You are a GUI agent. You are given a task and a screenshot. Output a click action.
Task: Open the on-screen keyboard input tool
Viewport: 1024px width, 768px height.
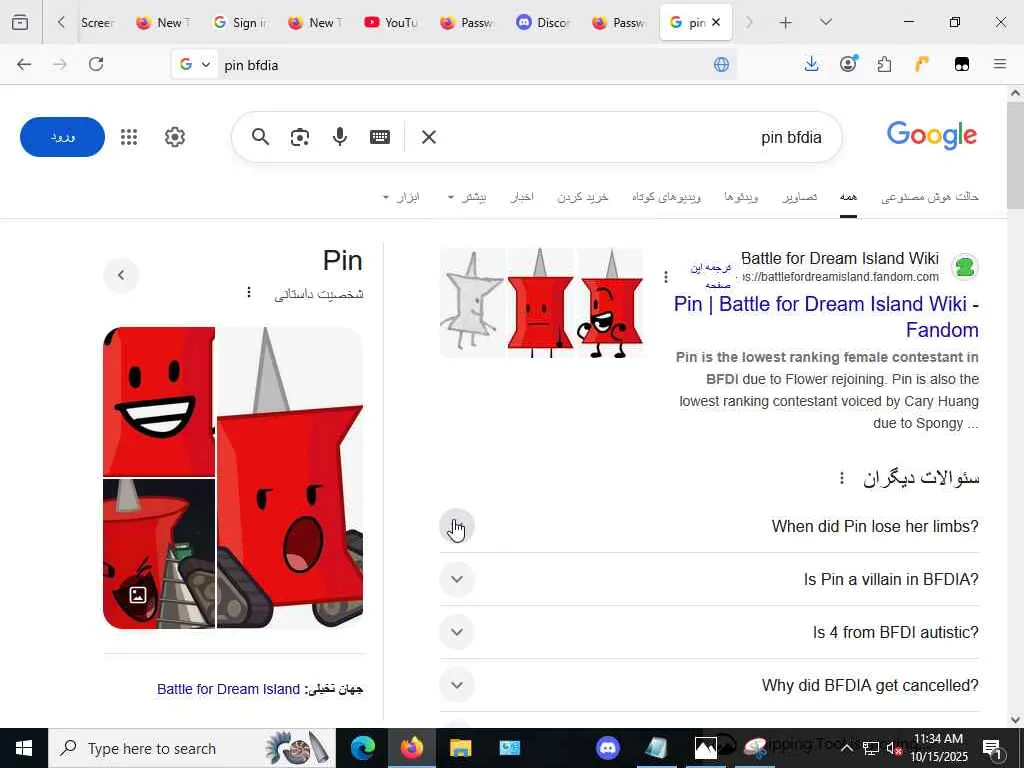click(x=380, y=136)
